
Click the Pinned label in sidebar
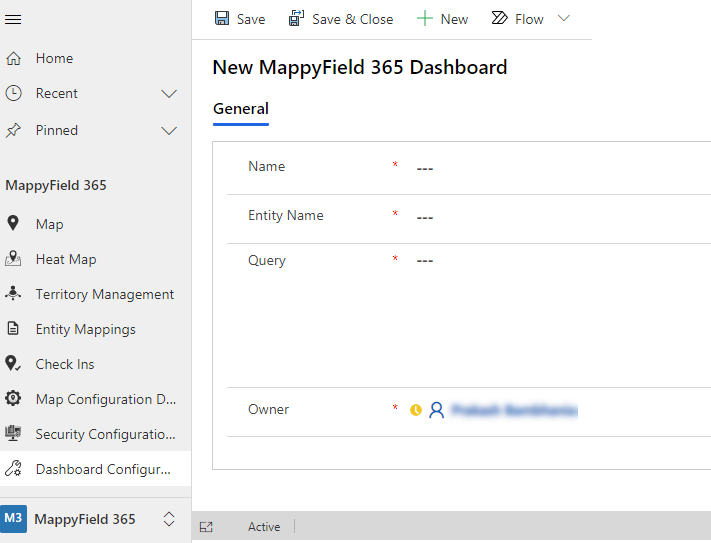[57, 131]
